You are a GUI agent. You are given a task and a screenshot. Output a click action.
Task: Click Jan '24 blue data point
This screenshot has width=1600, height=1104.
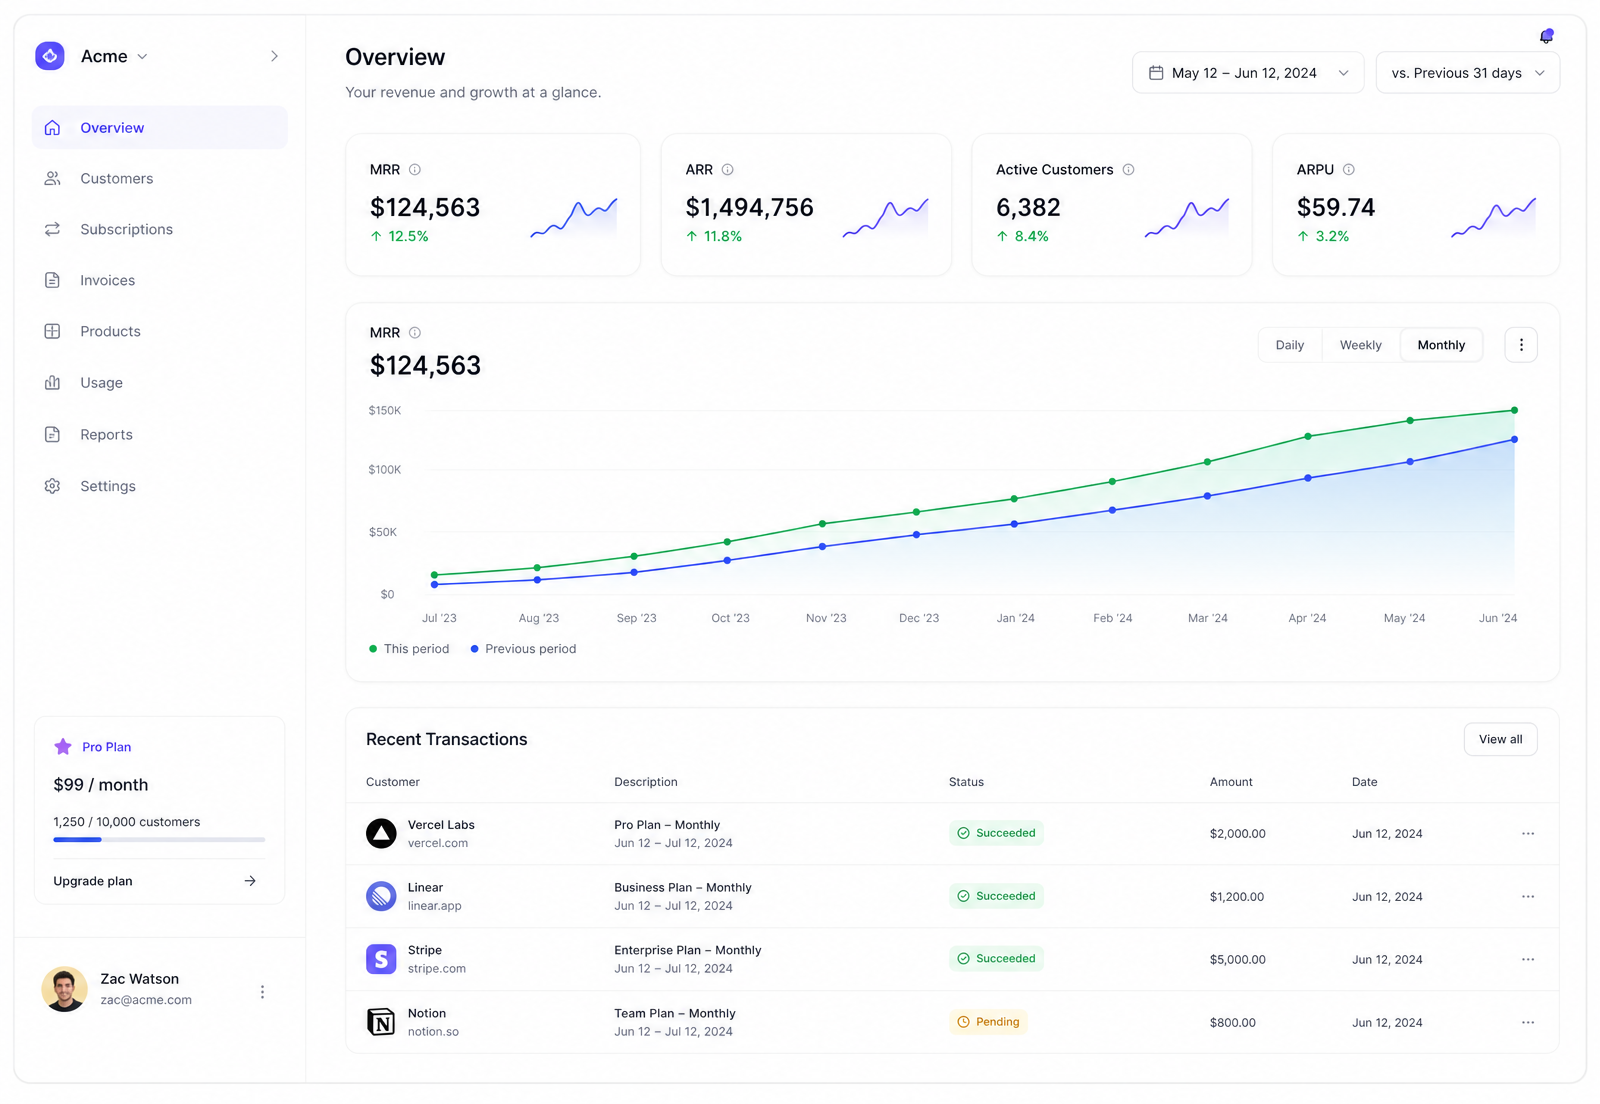click(x=1014, y=524)
